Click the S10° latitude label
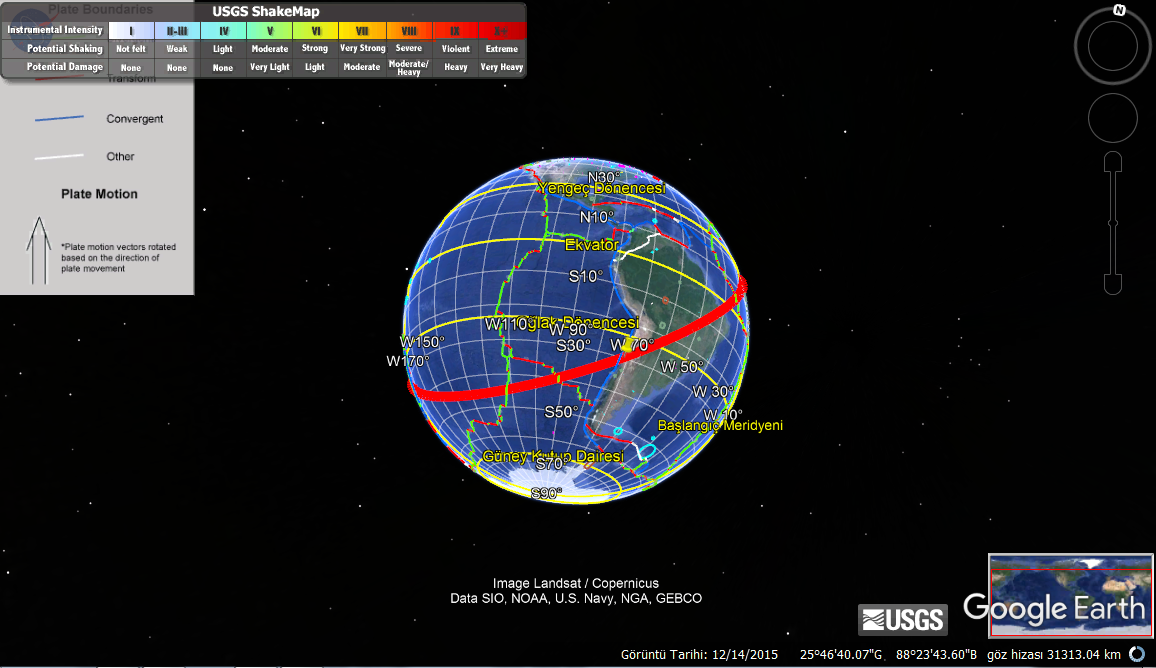This screenshot has width=1156, height=668. coord(586,276)
